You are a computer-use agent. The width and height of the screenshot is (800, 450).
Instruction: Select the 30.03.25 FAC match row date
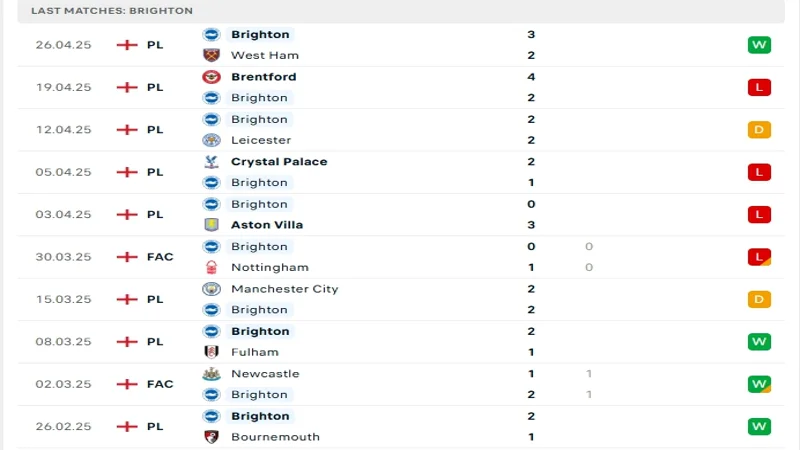[63, 257]
